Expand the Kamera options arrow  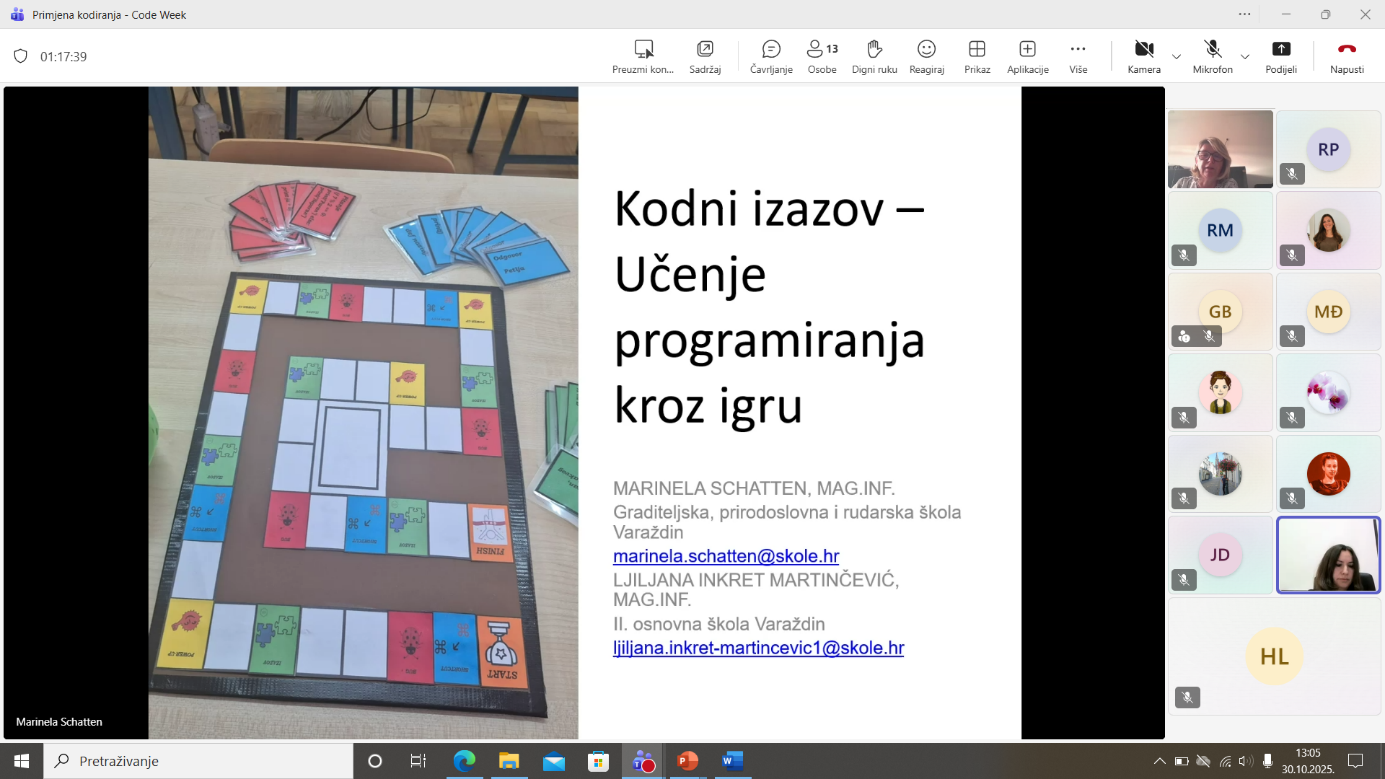[1177, 57]
